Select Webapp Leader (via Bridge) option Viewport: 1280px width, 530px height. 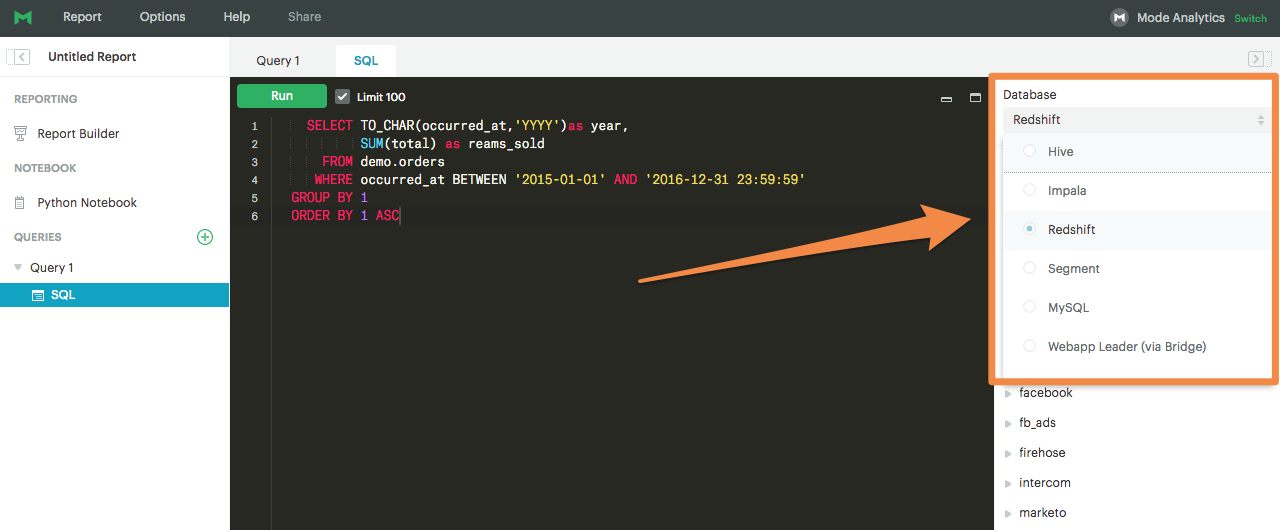click(1137, 347)
